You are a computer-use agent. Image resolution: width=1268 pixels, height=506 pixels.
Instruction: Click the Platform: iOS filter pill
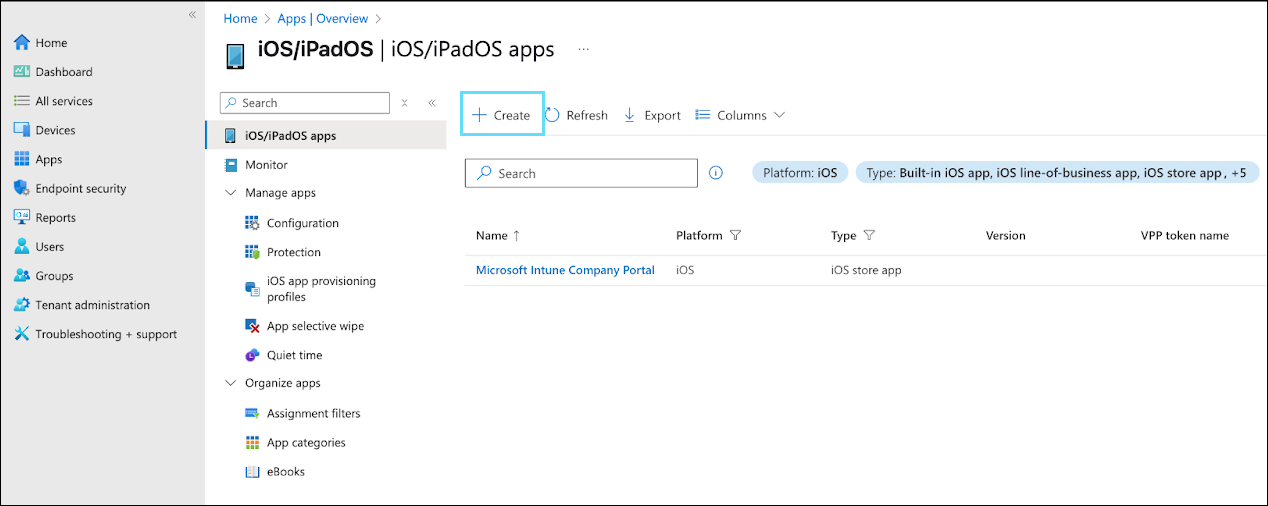click(x=800, y=173)
